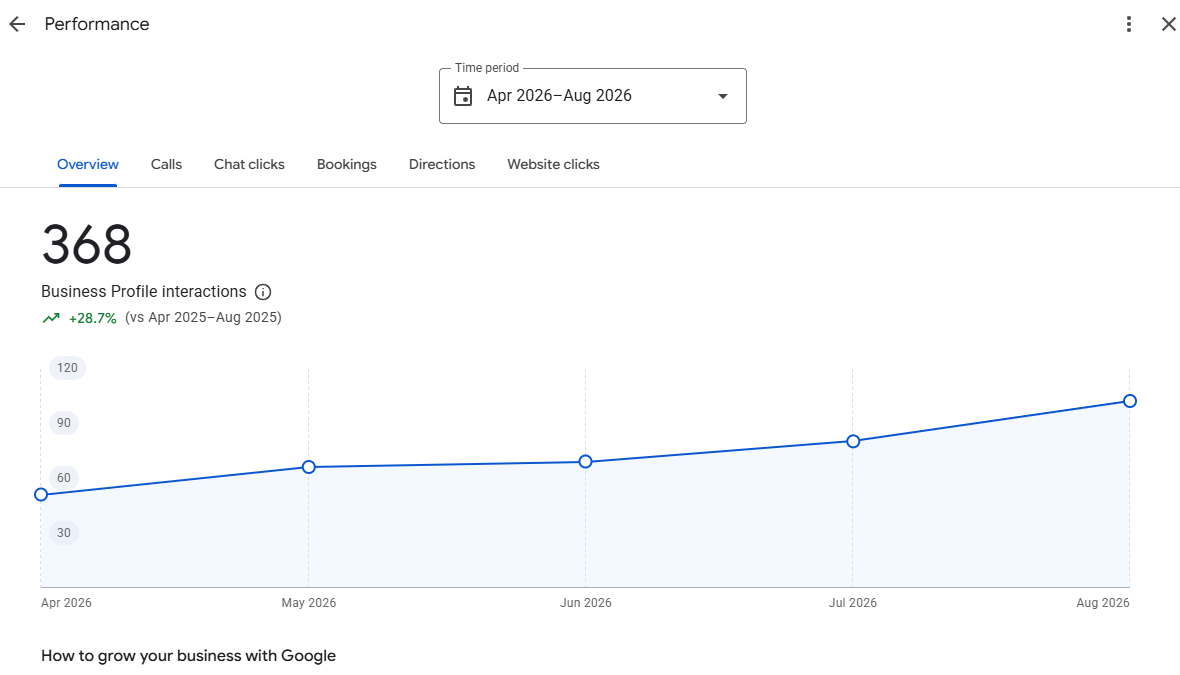
Task: Click the 'Aug 2026' x-axis label
Action: coord(1103,603)
